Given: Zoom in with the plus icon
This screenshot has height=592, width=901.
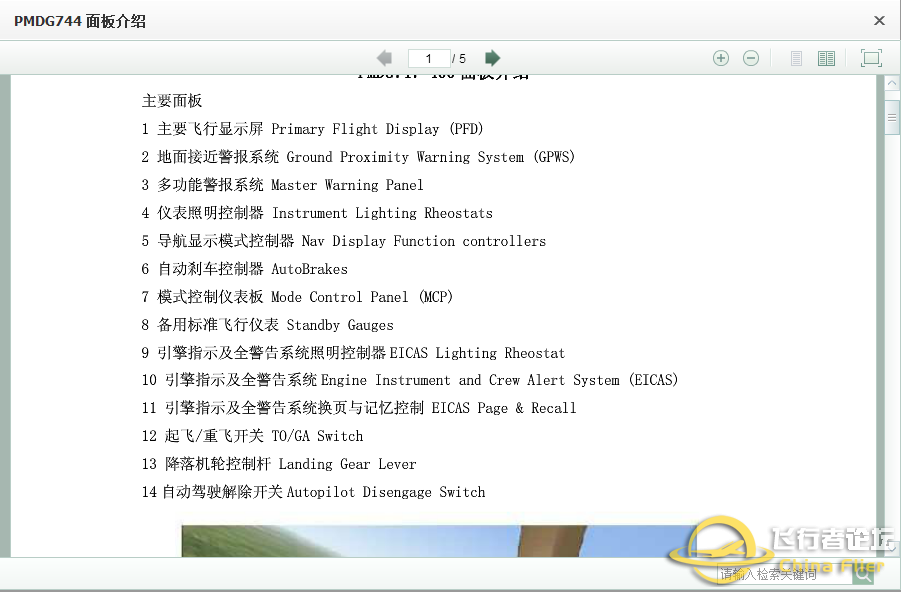Looking at the screenshot, I should click(720, 58).
